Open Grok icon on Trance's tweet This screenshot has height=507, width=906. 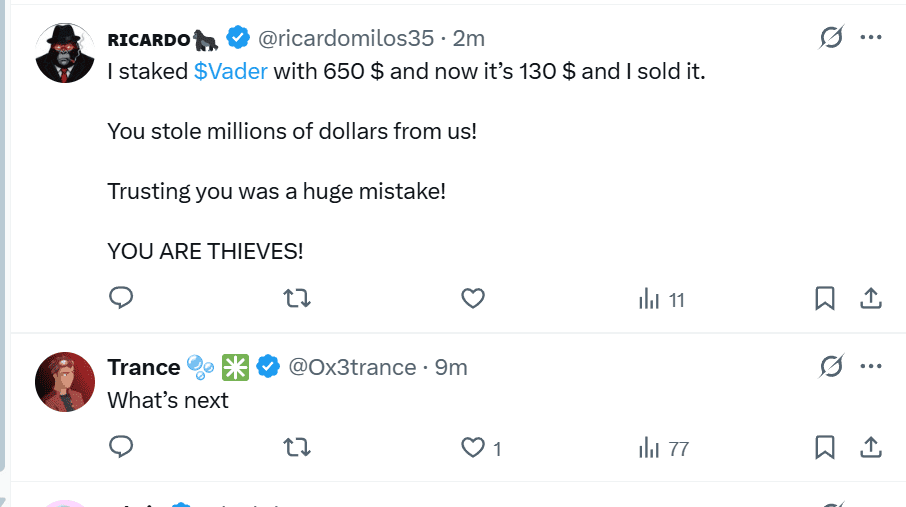tap(830, 367)
